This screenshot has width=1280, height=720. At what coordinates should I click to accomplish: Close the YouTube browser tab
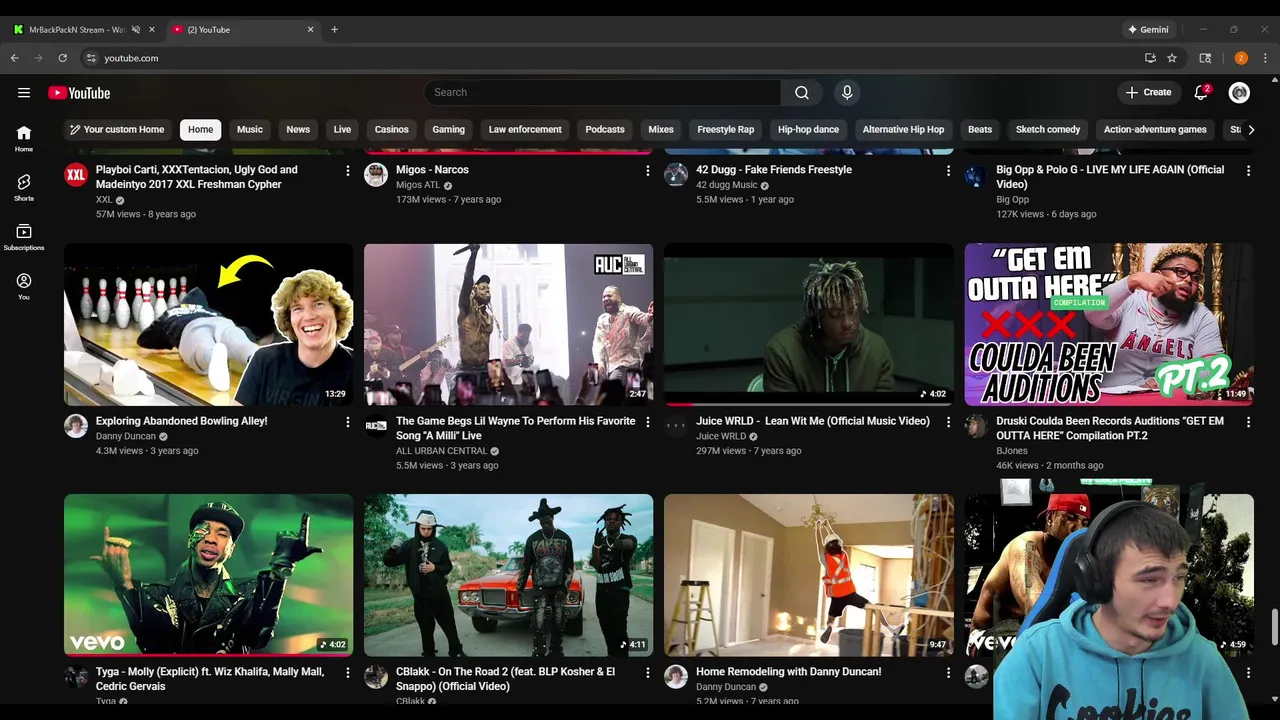310,30
